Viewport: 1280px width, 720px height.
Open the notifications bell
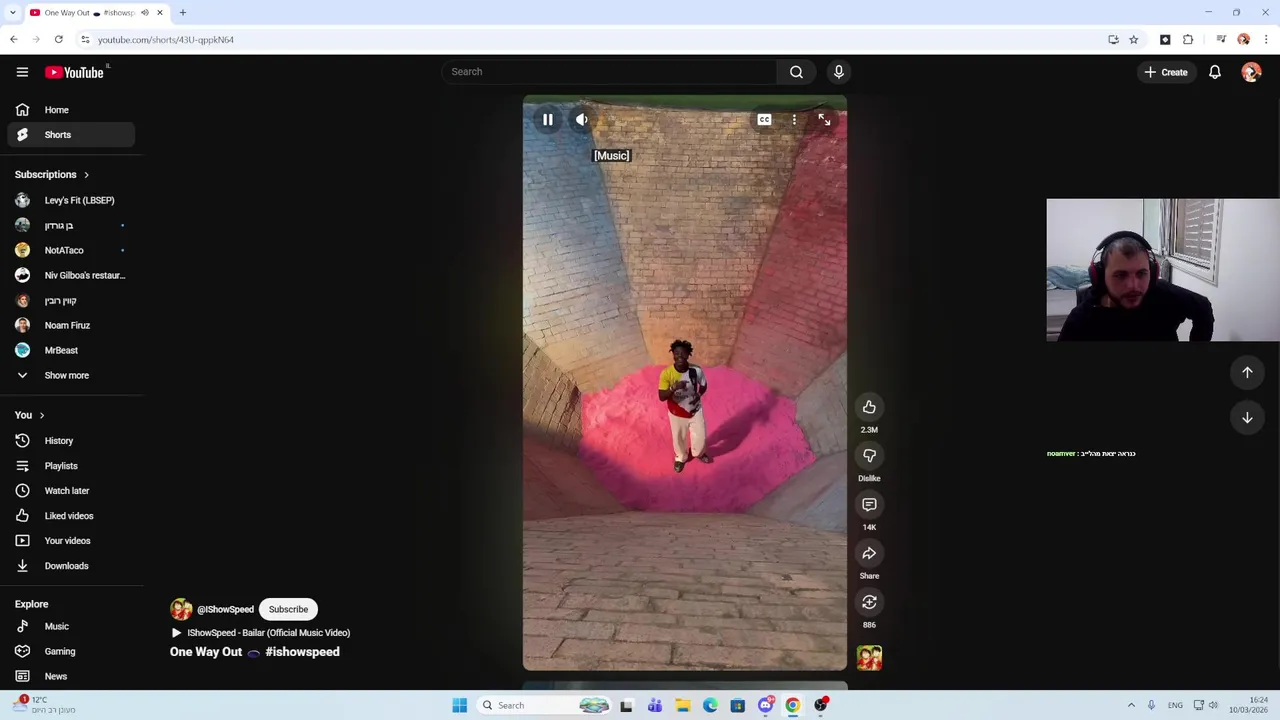click(1215, 72)
